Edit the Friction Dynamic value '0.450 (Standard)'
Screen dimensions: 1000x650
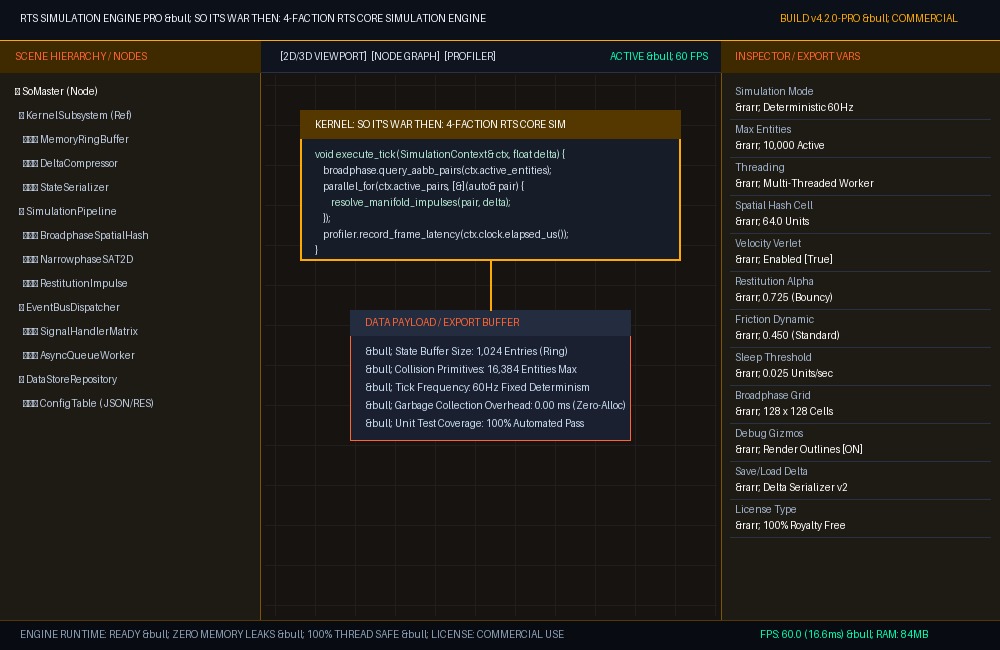pos(787,336)
